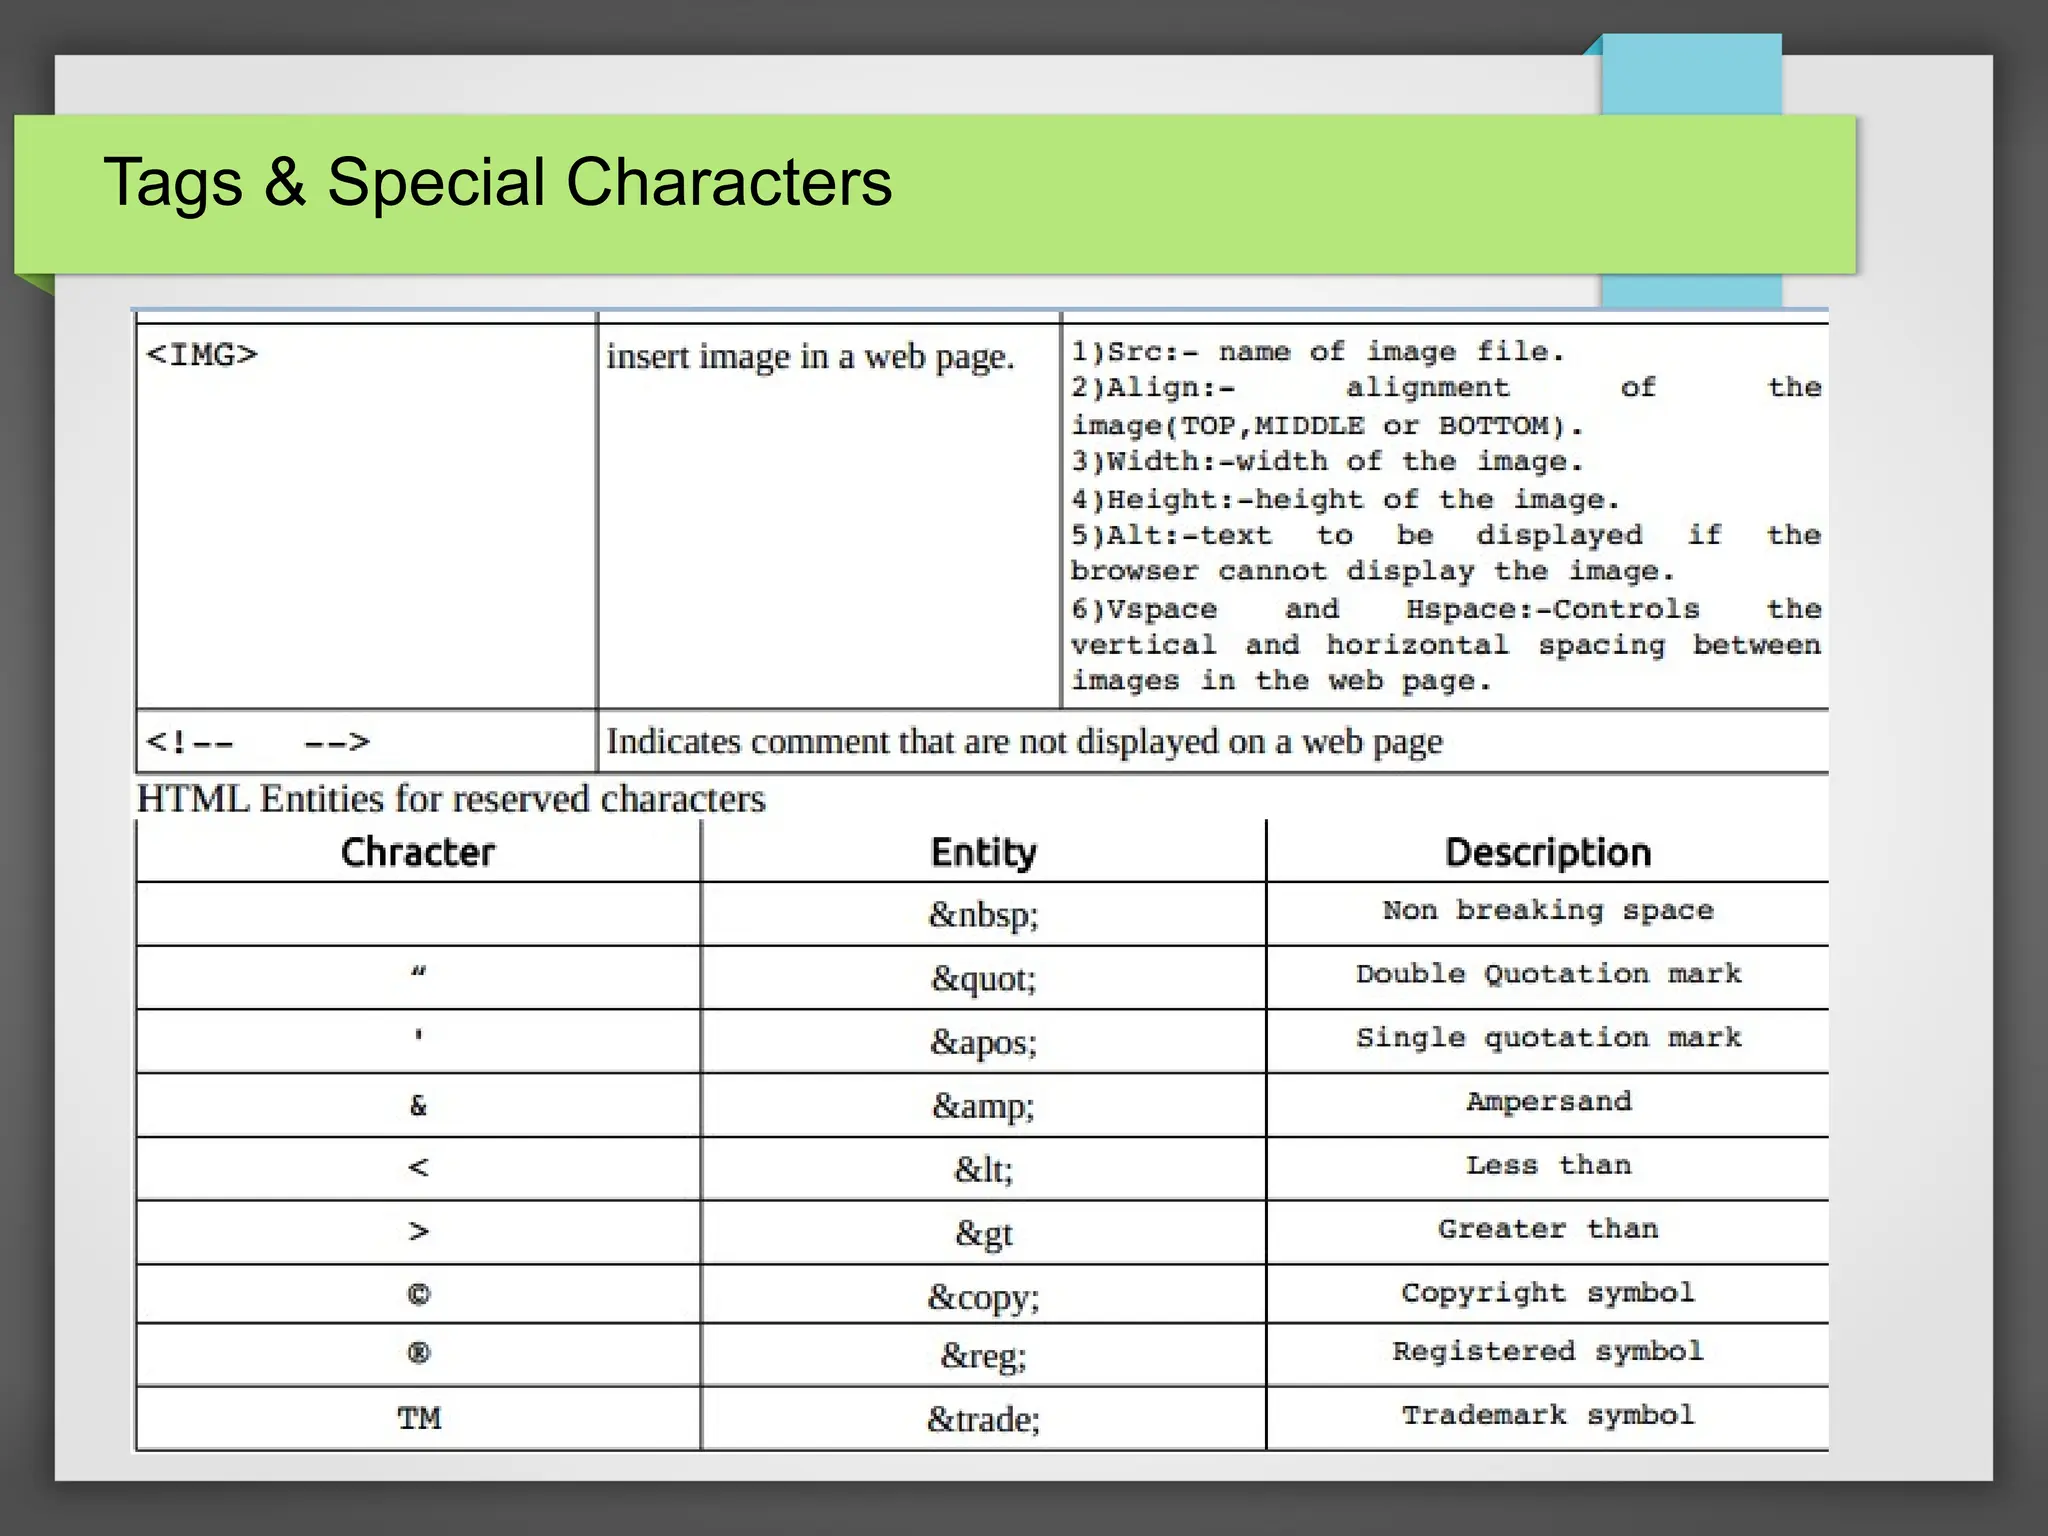This screenshot has width=2048, height=1536.
Task: Click the '>' character cell
Action: [x=418, y=1232]
